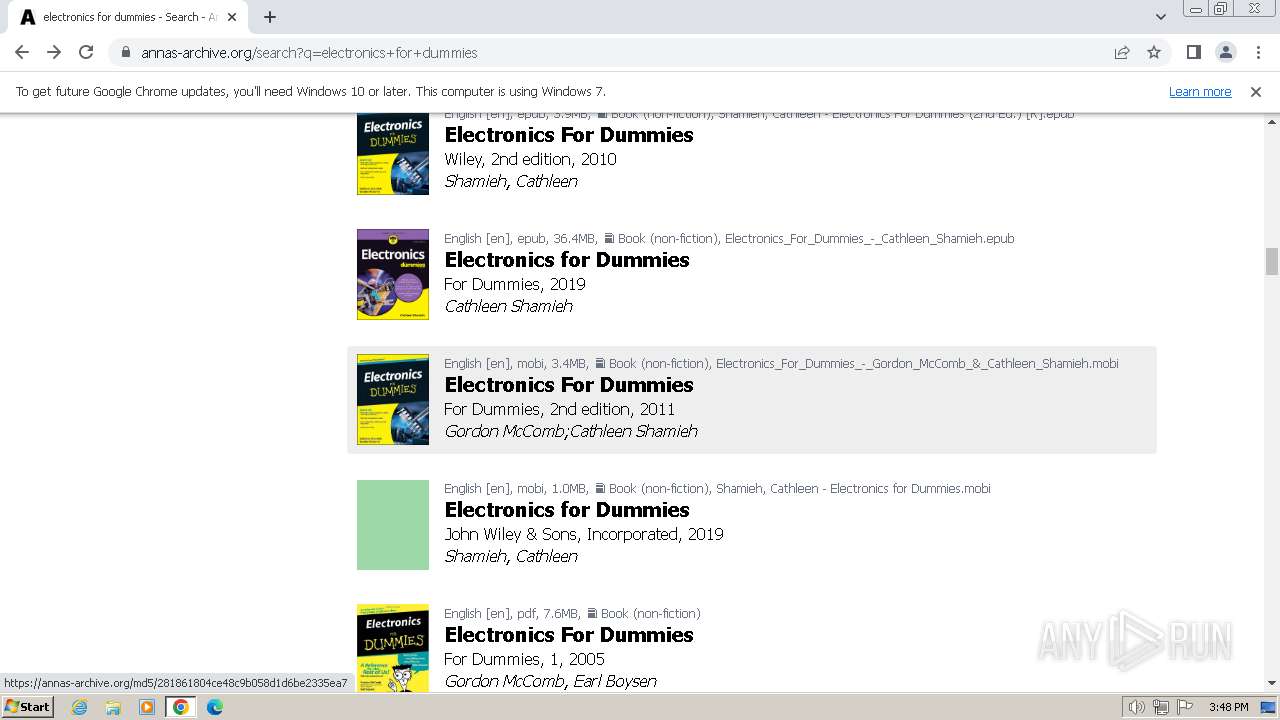Open Electronics For Dummies Wiley 2010 title
Screen dimensions: 1280x720
pos(569,135)
